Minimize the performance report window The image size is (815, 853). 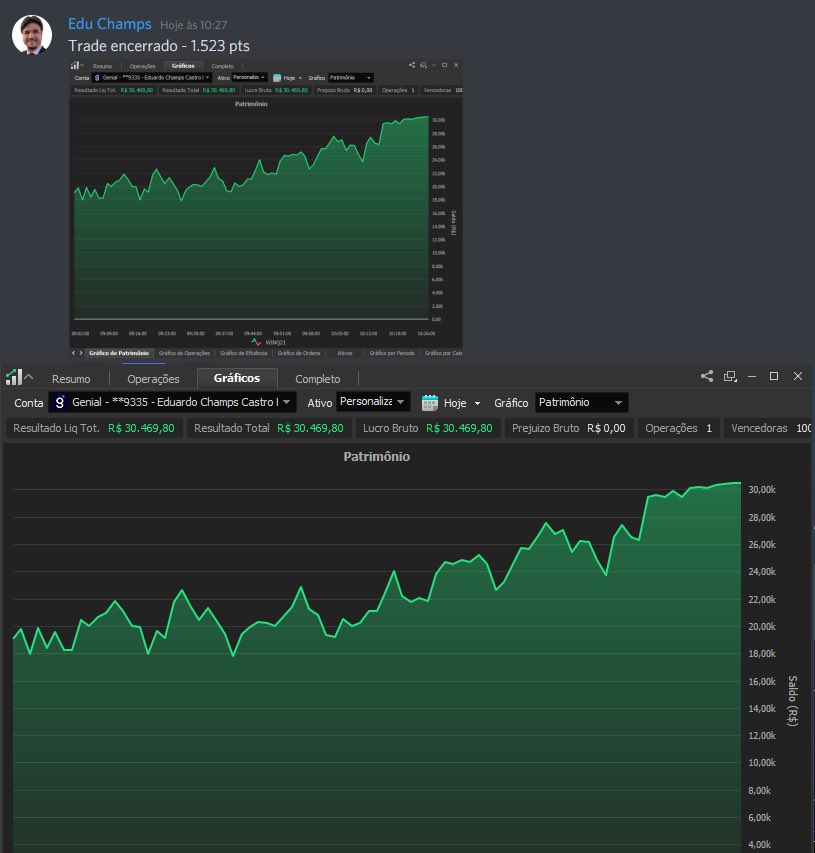752,376
